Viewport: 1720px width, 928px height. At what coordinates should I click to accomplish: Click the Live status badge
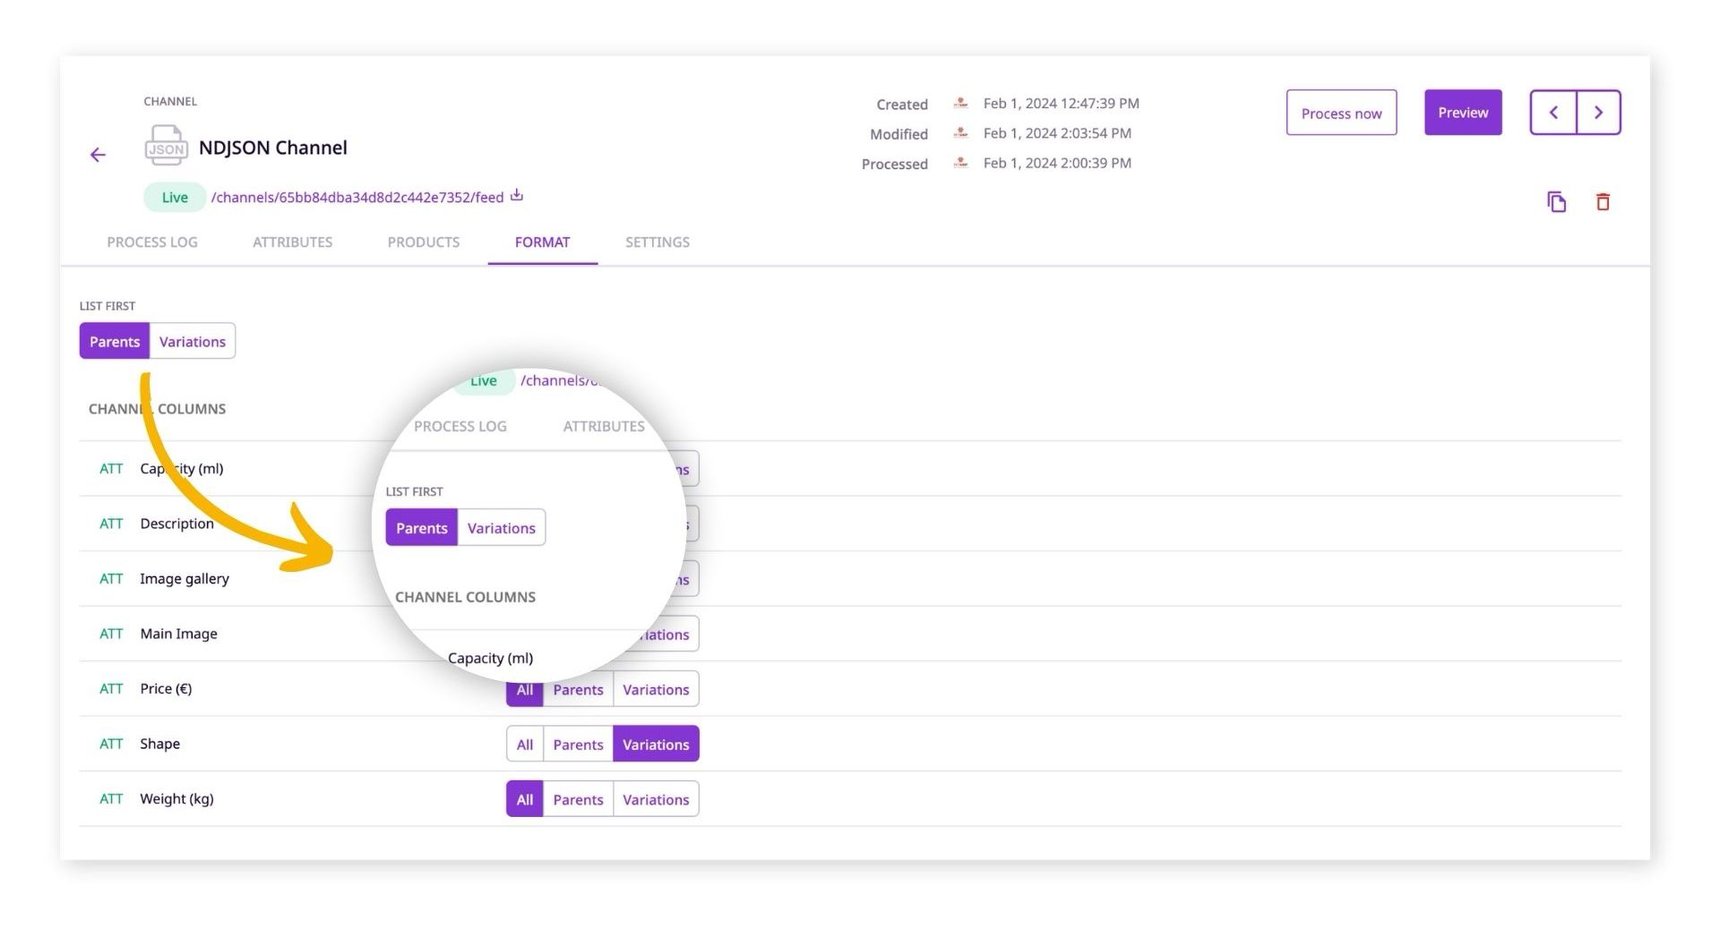tap(174, 196)
